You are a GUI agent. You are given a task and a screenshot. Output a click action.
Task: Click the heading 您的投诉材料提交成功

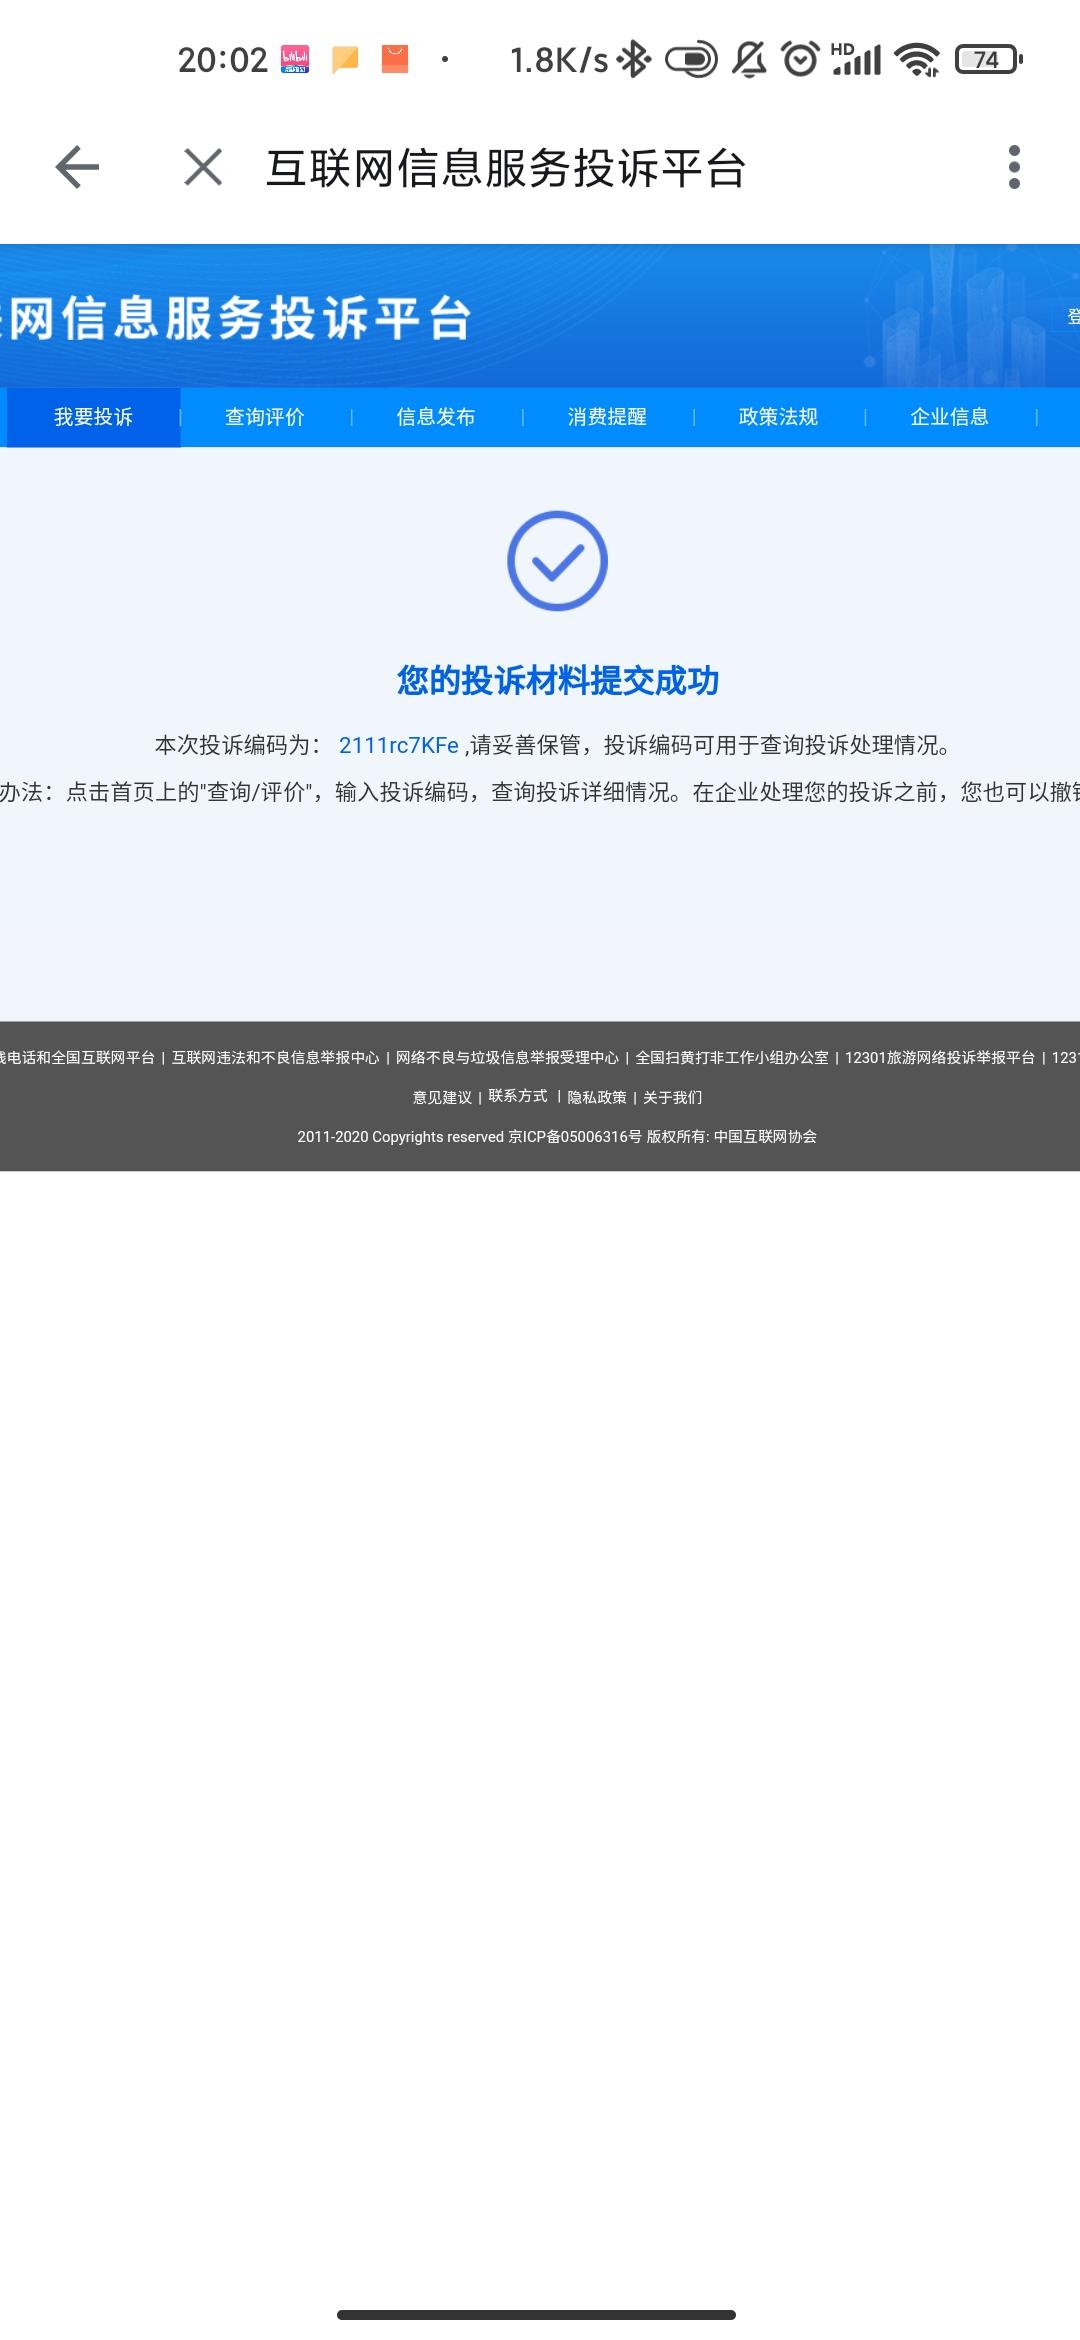click(x=558, y=680)
